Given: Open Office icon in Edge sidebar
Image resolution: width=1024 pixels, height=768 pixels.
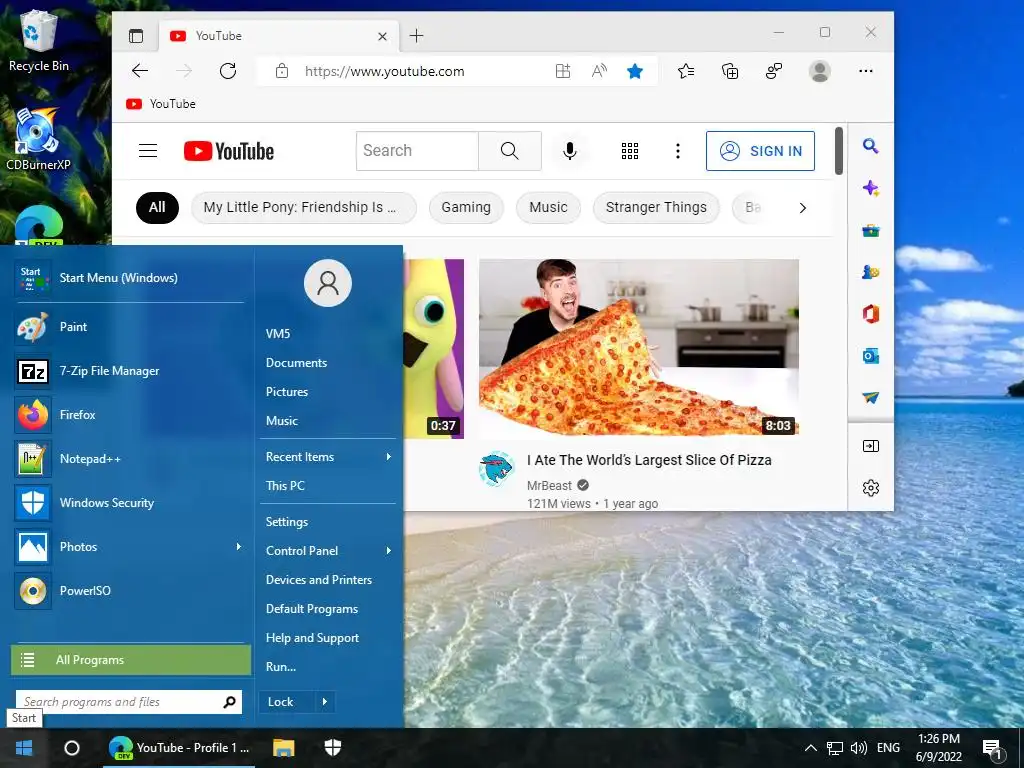Looking at the screenshot, I should point(871,313).
